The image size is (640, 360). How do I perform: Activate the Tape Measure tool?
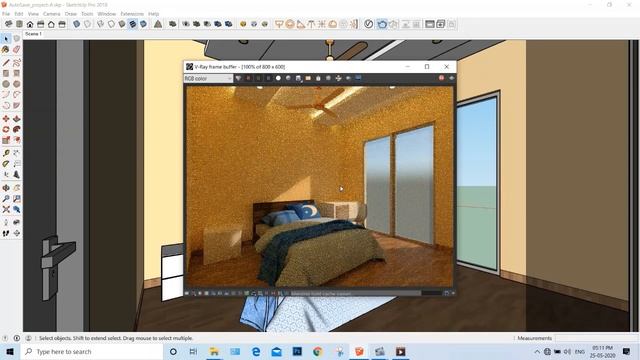coord(6,153)
